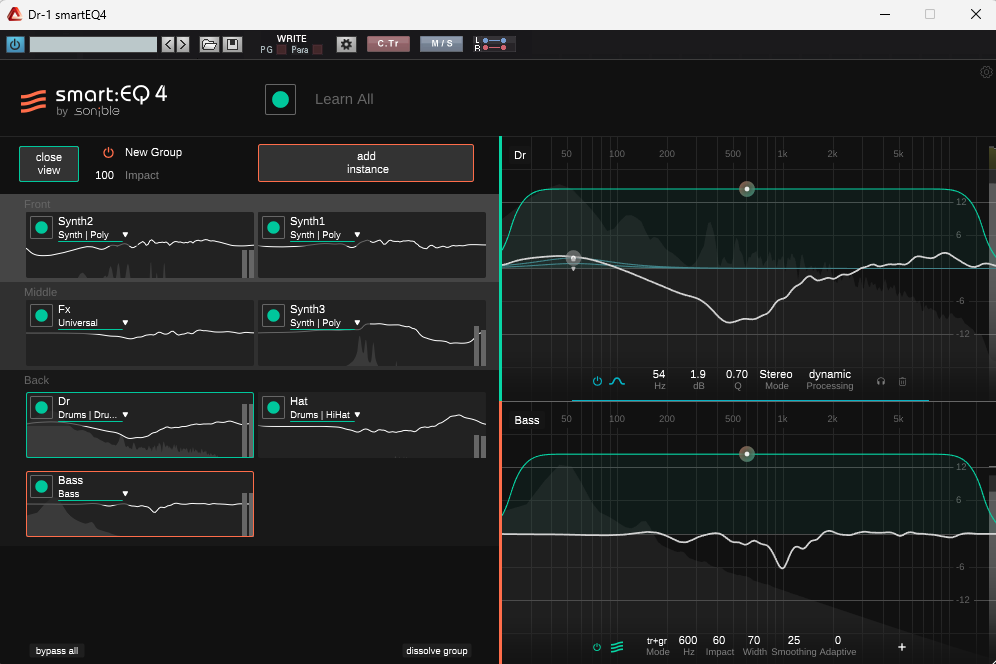Image resolution: width=996 pixels, height=664 pixels.
Task: Open the load preset folder icon
Action: (x=209, y=44)
